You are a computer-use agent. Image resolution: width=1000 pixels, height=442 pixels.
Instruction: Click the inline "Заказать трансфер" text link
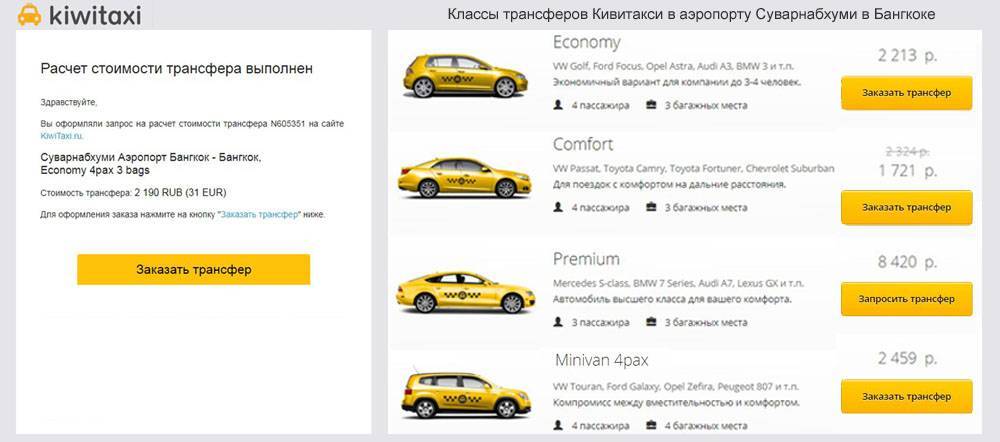click(x=258, y=214)
